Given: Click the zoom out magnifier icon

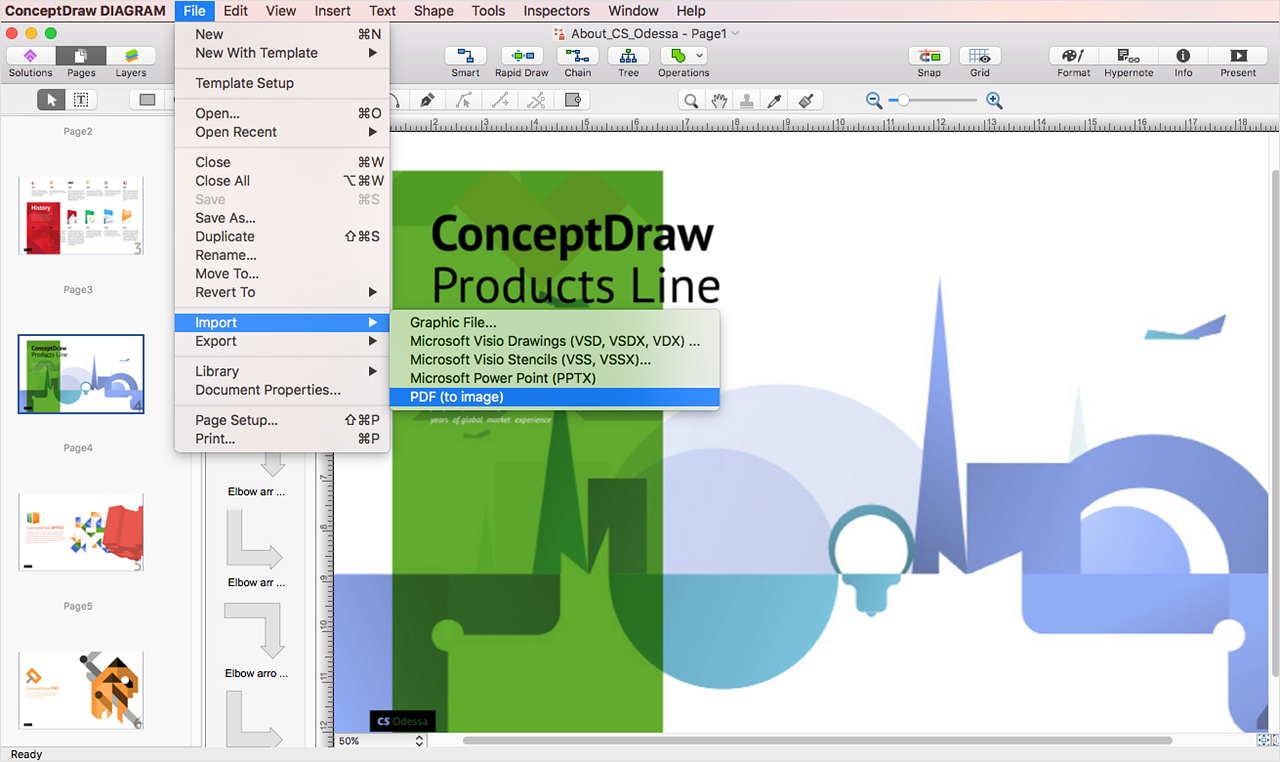Looking at the screenshot, I should [874, 100].
